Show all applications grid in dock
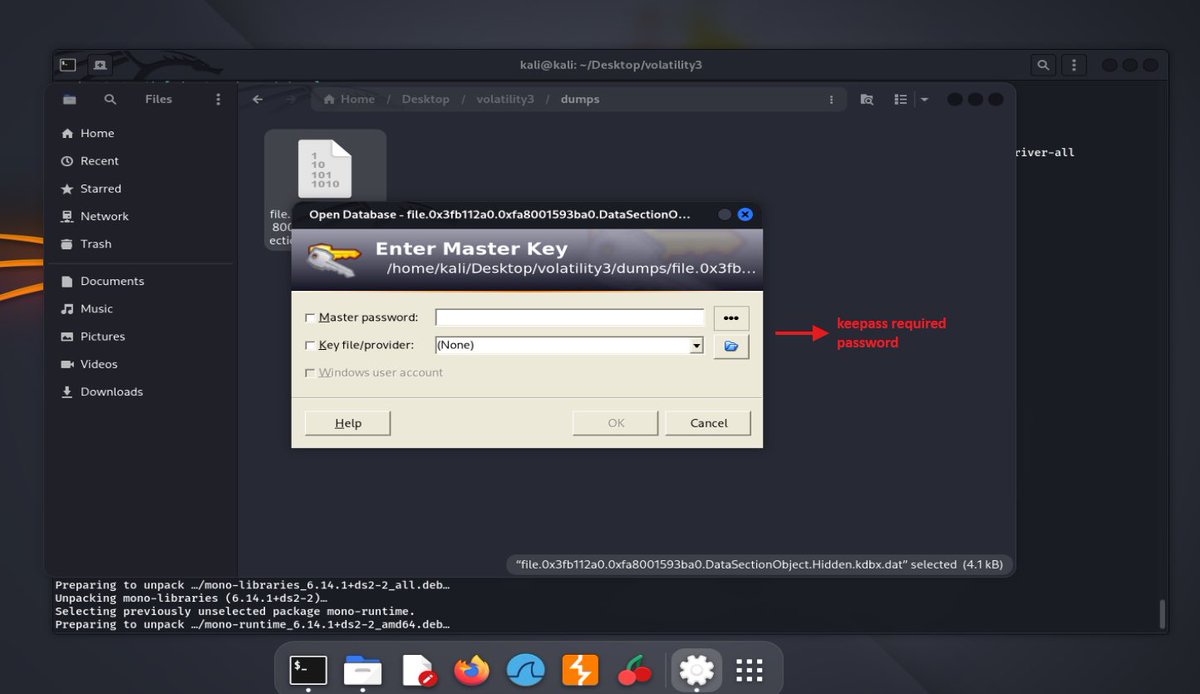 click(x=750, y=669)
